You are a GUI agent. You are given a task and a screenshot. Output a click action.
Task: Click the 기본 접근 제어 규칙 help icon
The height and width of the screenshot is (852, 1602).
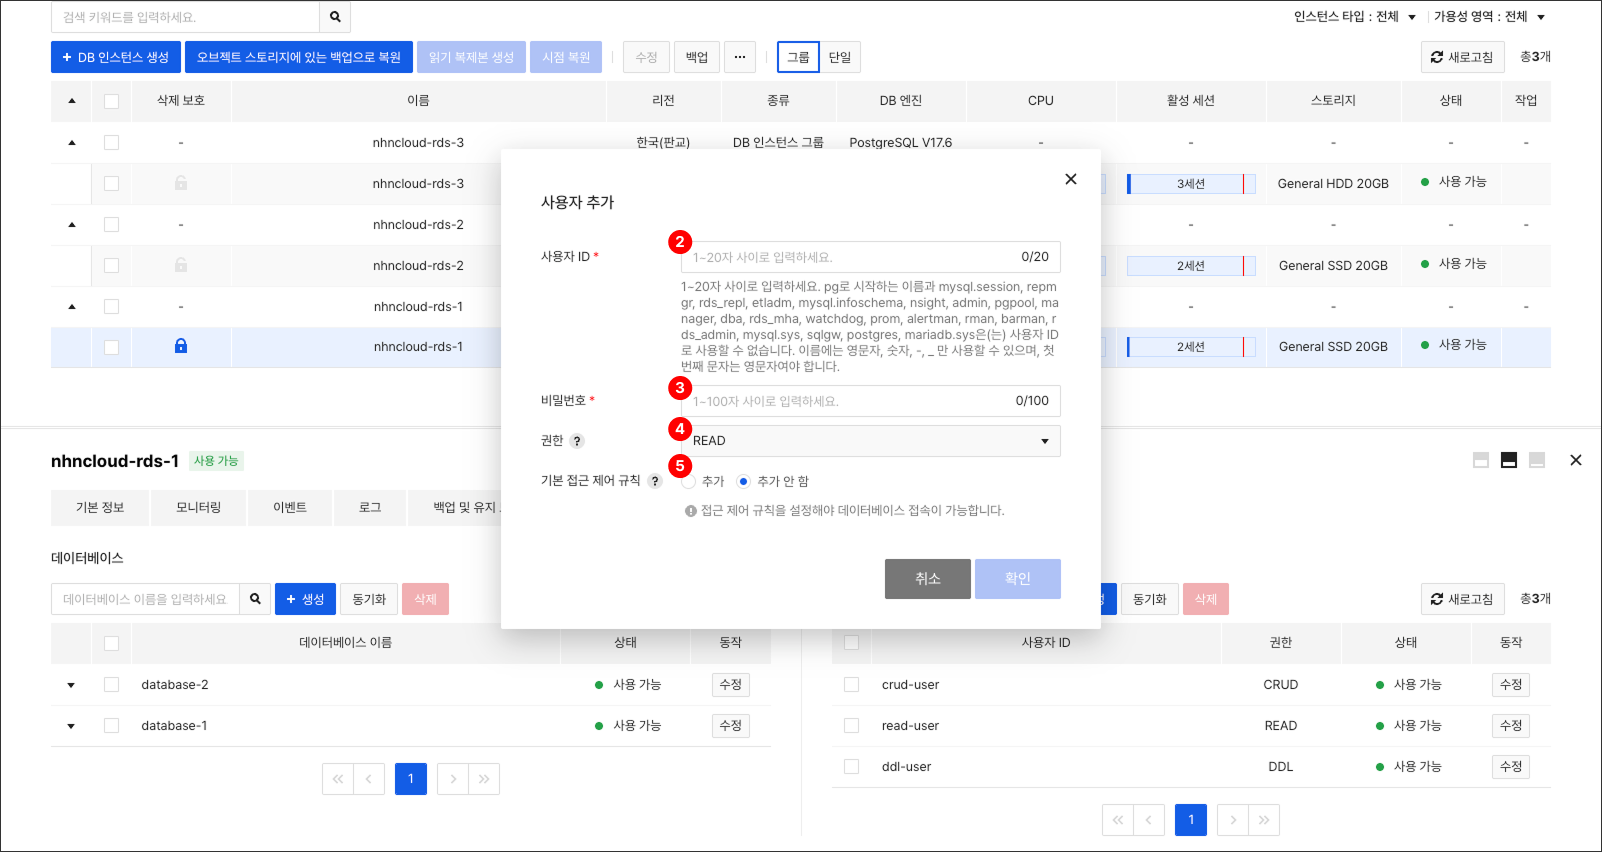click(x=655, y=481)
